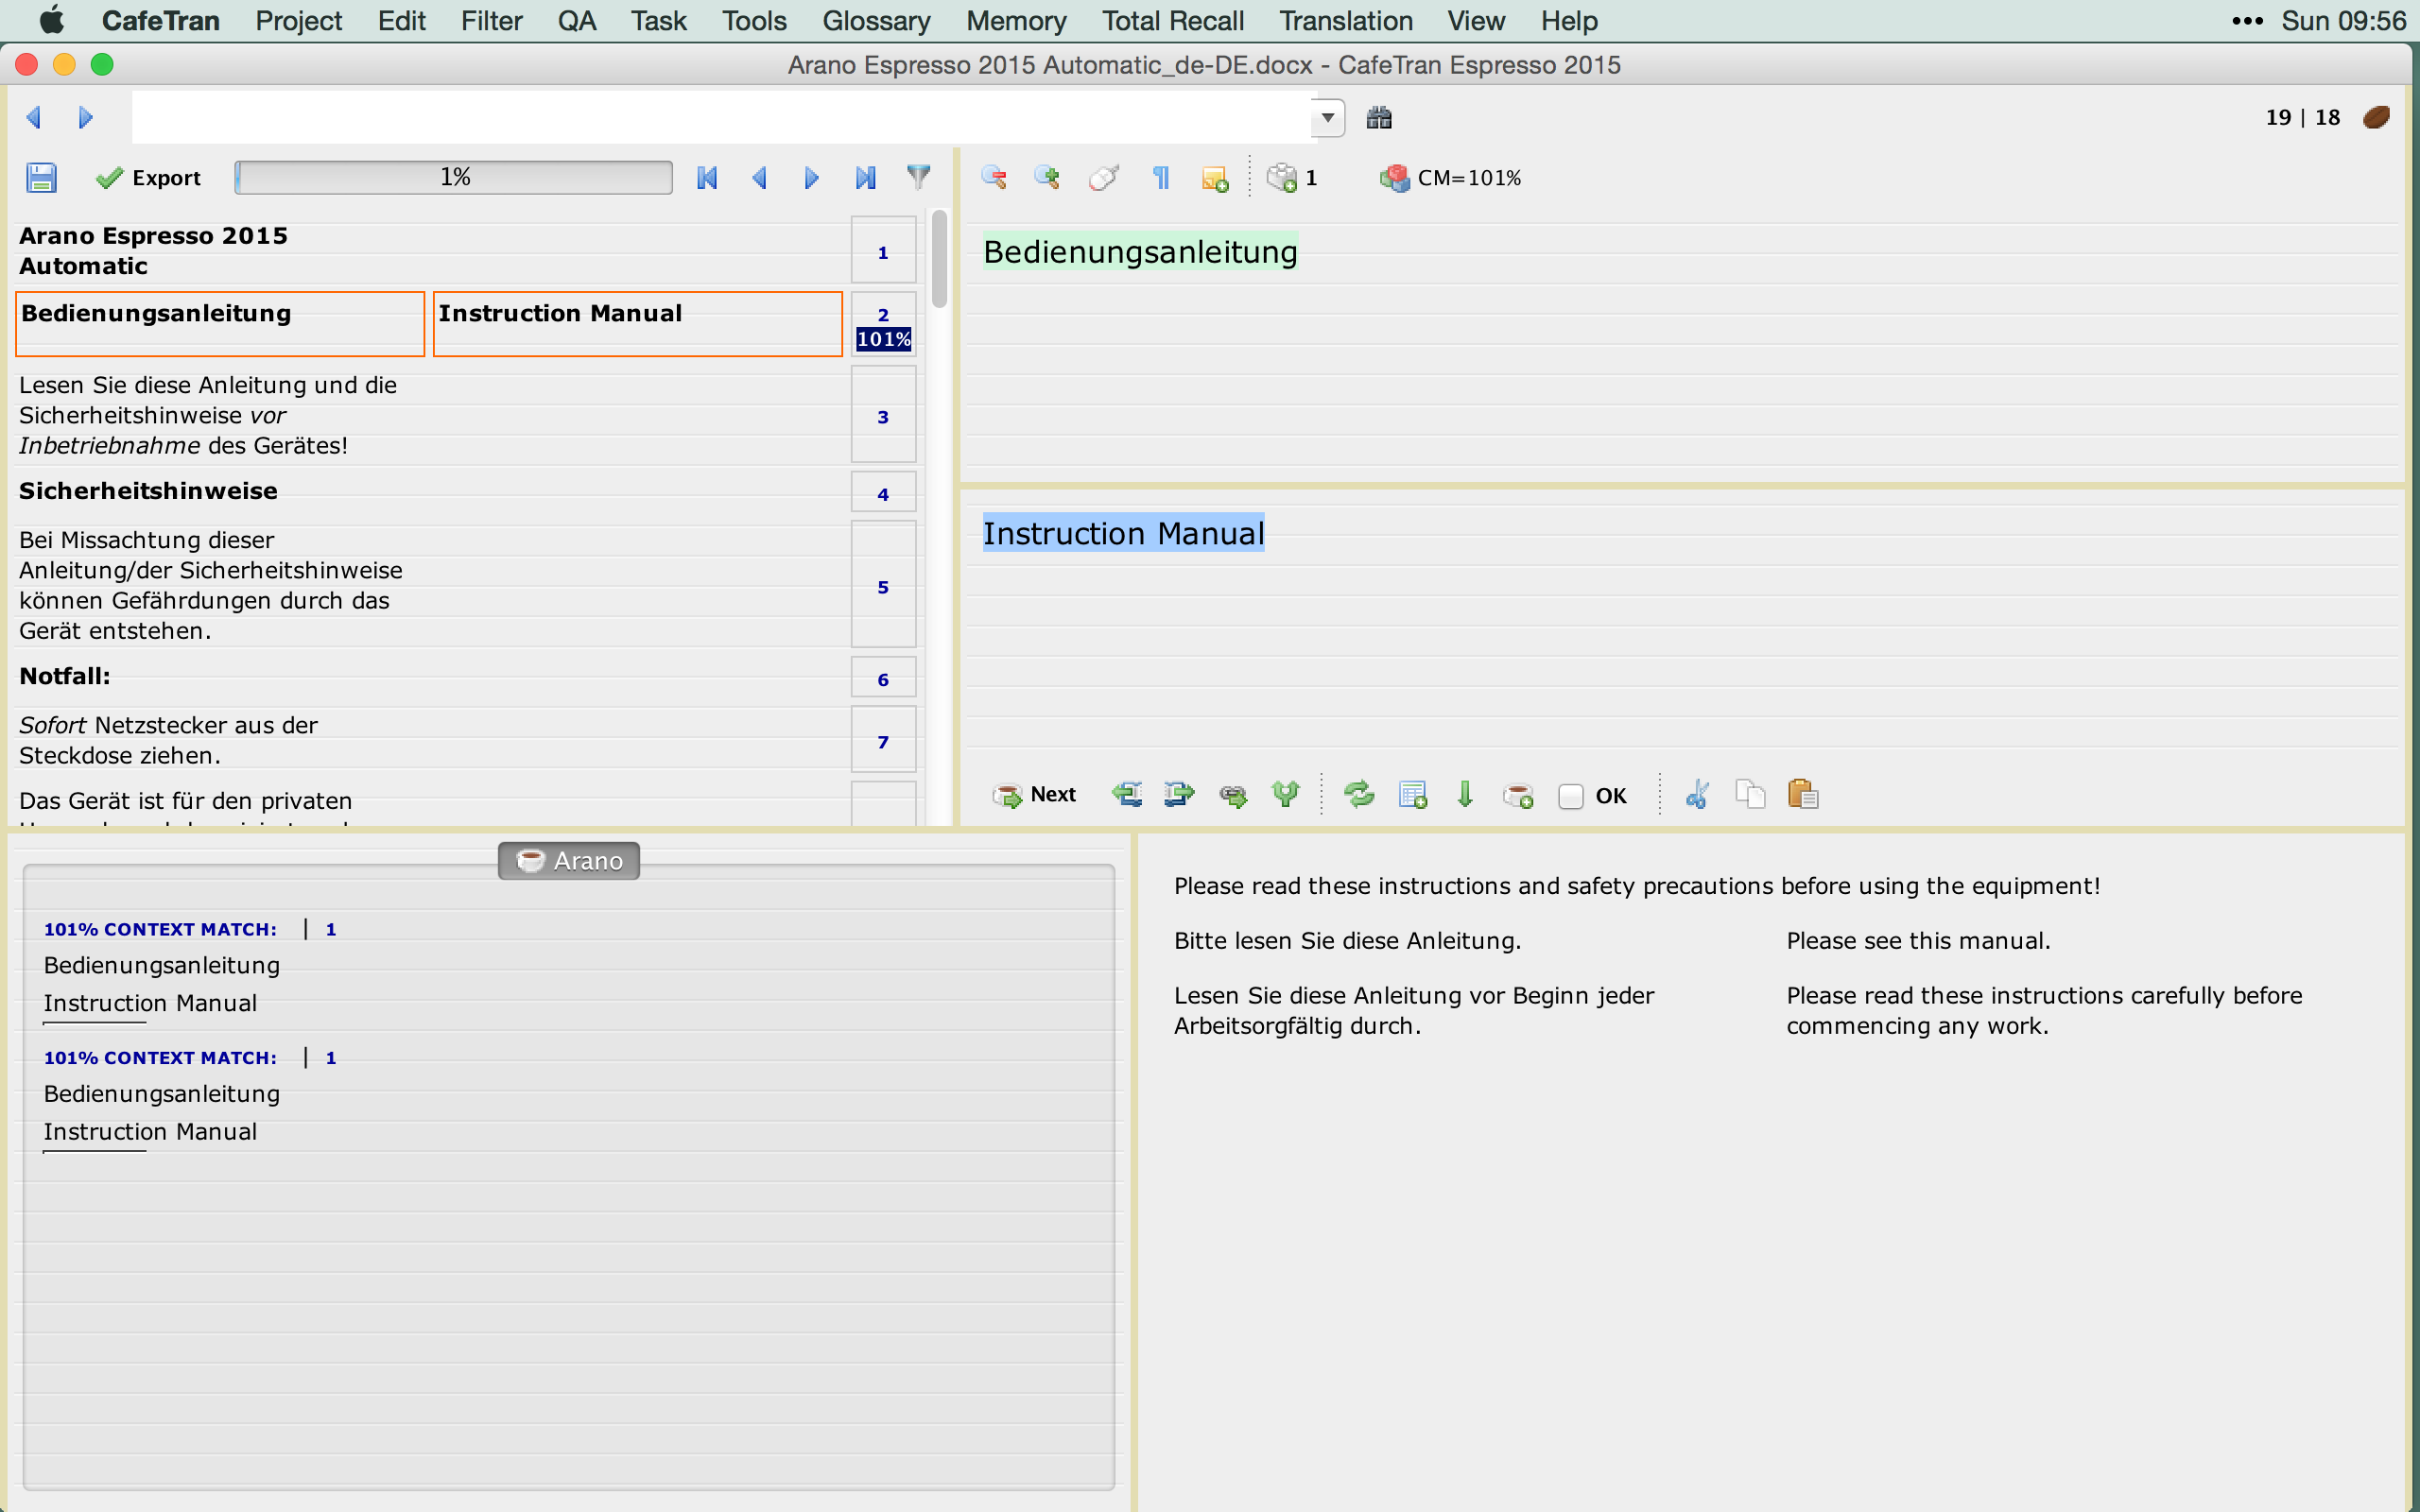This screenshot has height=1512, width=2420.
Task: Click the zoom out magnifier icon
Action: click(x=994, y=178)
